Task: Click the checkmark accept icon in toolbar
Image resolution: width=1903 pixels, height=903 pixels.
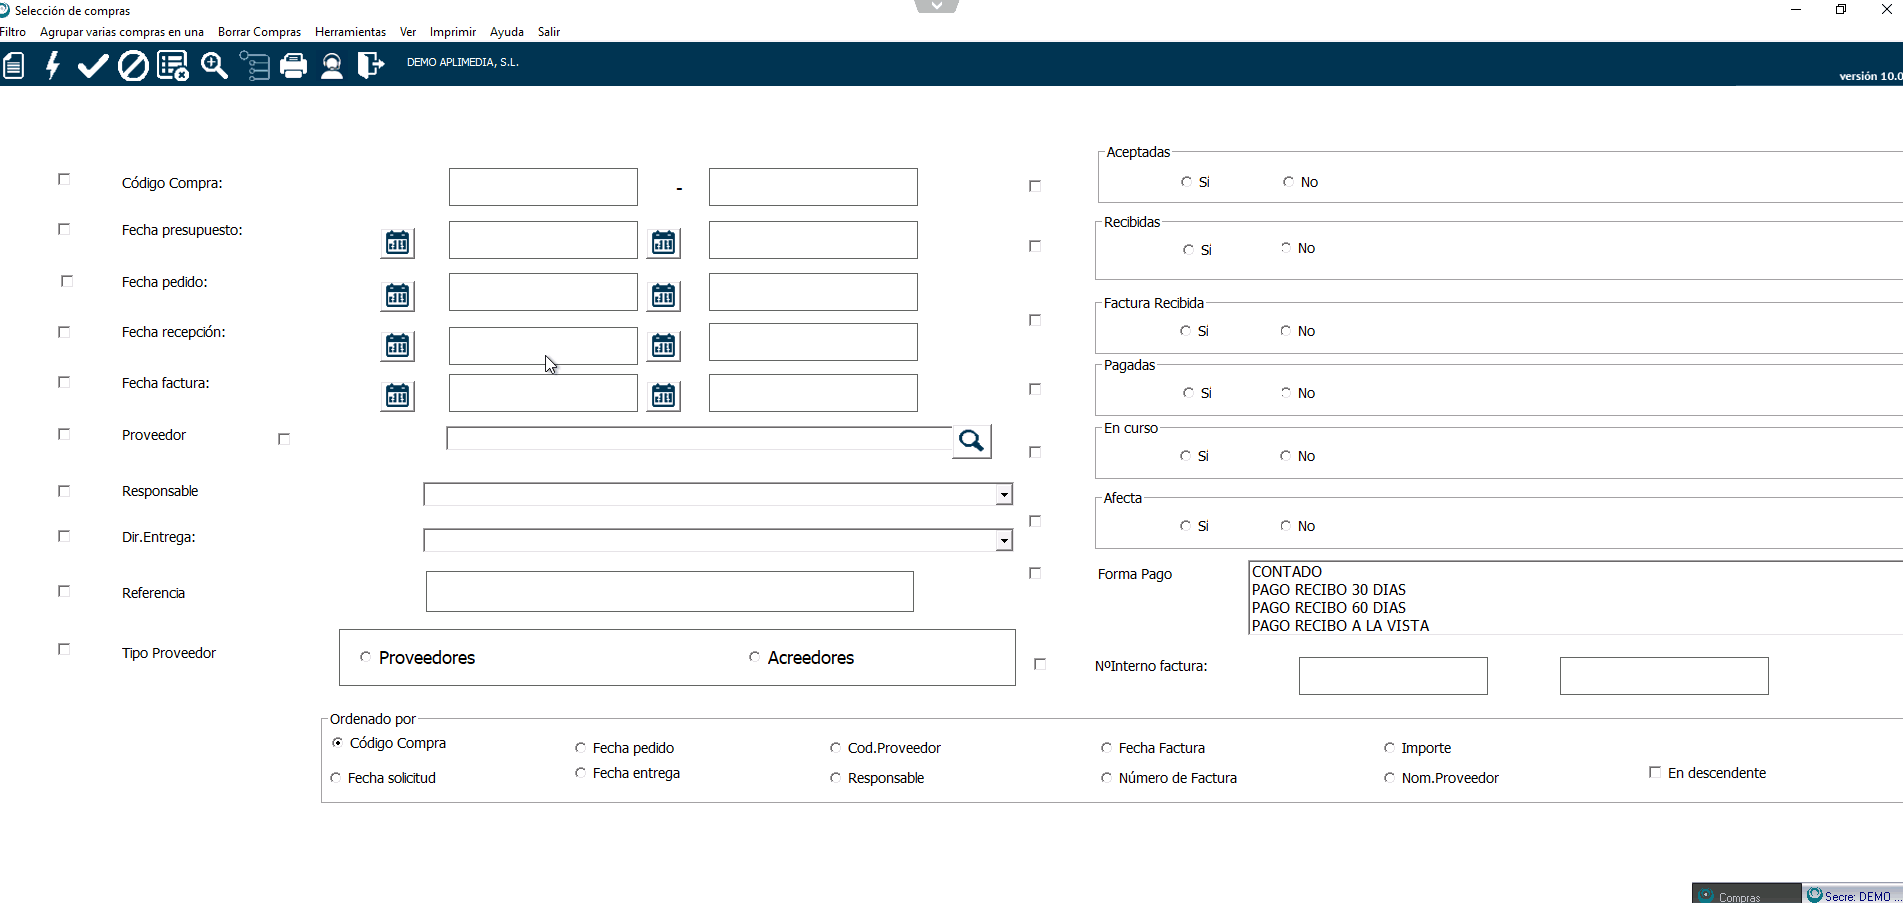Action: pos(92,66)
